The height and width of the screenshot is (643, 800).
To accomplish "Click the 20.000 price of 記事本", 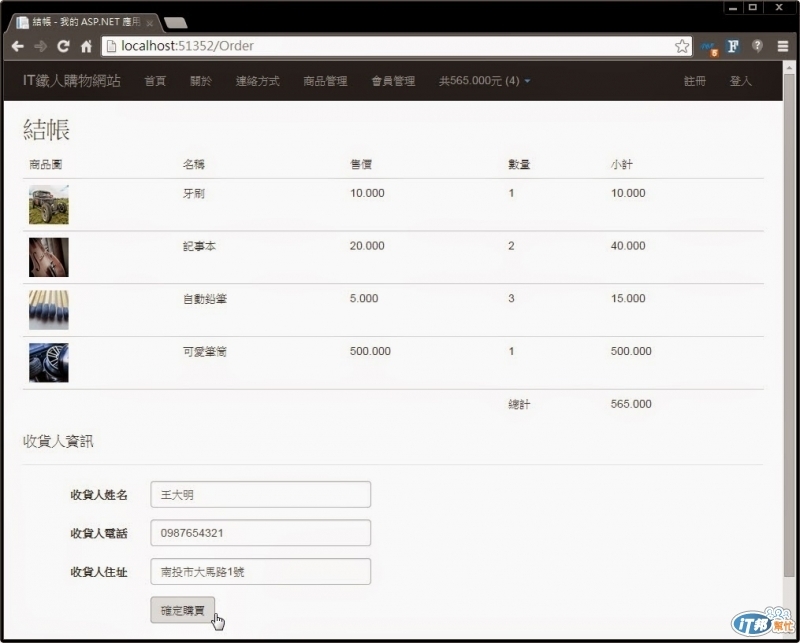I will tap(367, 245).
